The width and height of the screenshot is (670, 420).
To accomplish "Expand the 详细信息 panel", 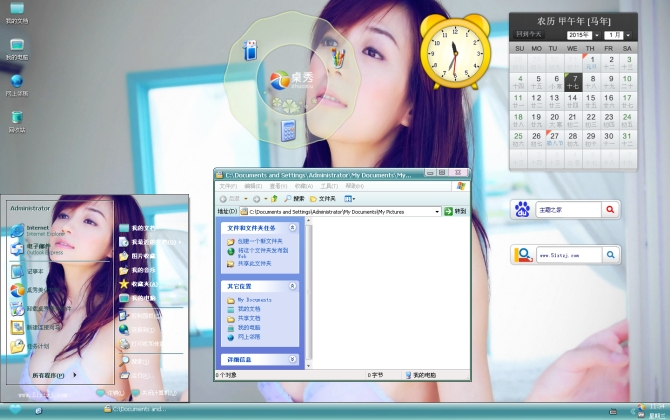I will (292, 359).
